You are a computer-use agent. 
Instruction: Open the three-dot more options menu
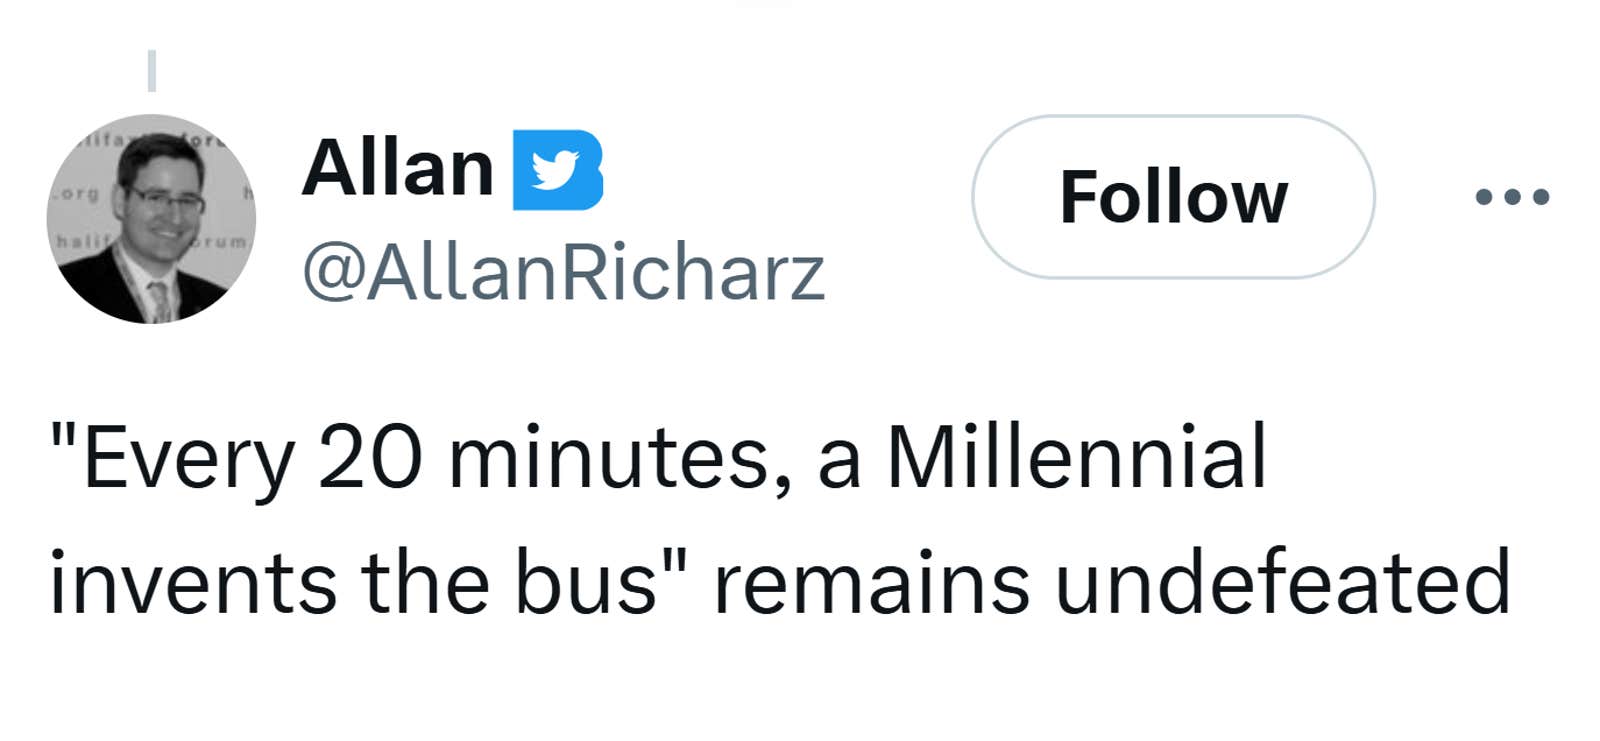click(1512, 197)
